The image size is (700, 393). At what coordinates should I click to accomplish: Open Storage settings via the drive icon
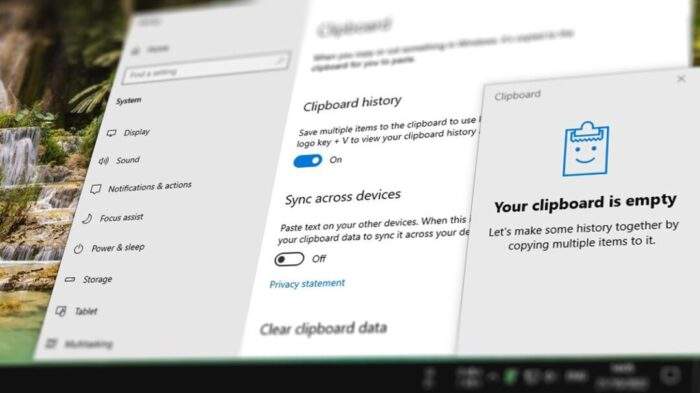coord(70,280)
